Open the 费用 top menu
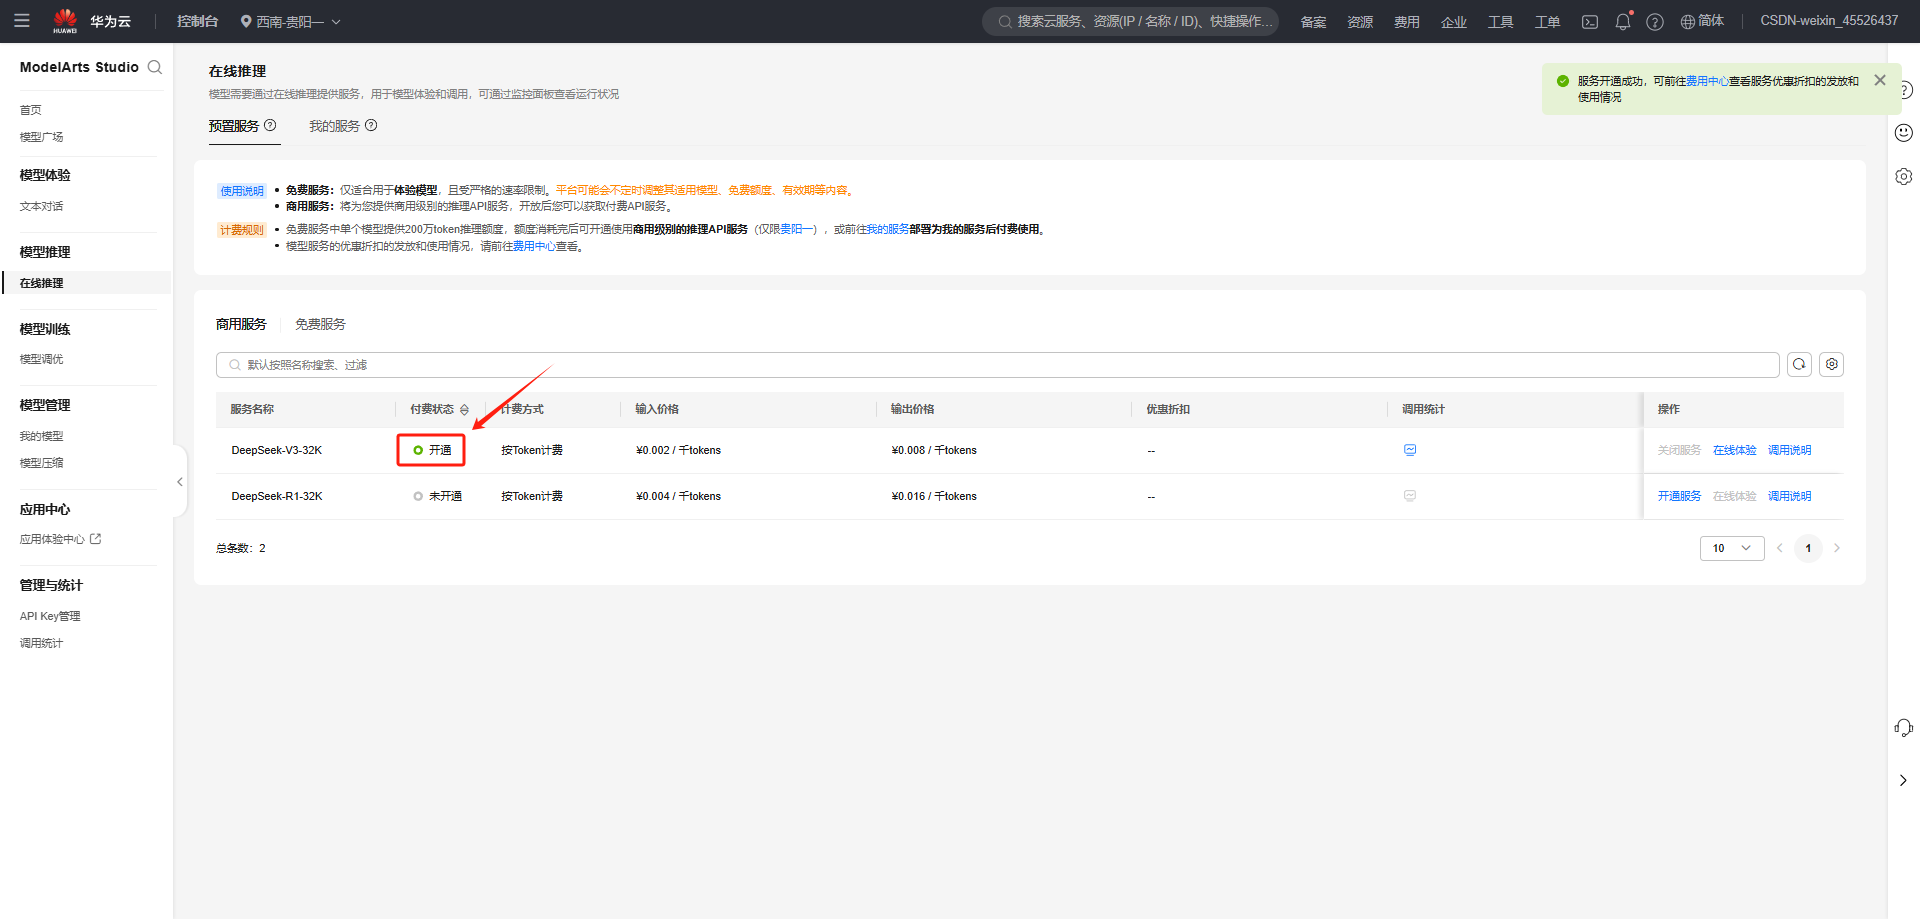Image resolution: width=1920 pixels, height=919 pixels. (x=1407, y=21)
